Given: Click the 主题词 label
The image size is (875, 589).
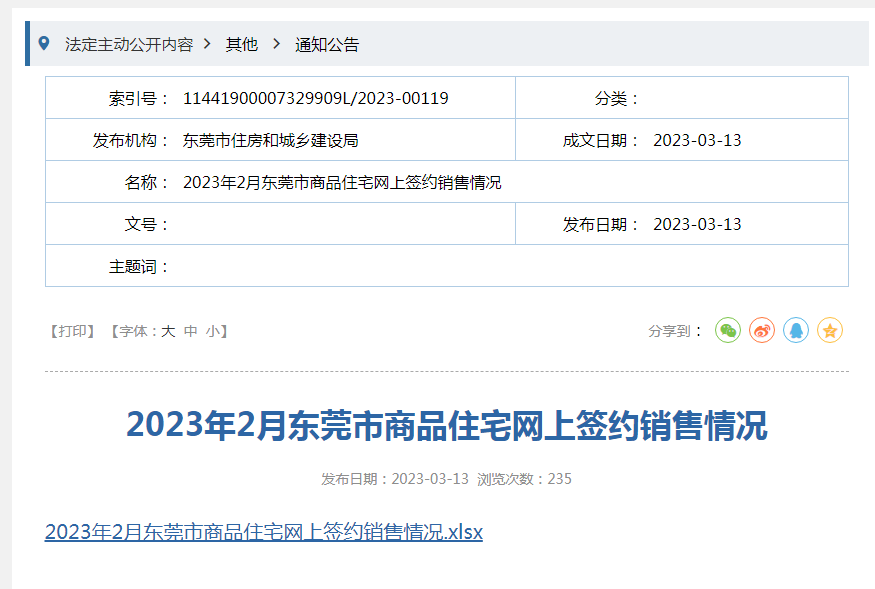Looking at the screenshot, I should click(x=139, y=266).
